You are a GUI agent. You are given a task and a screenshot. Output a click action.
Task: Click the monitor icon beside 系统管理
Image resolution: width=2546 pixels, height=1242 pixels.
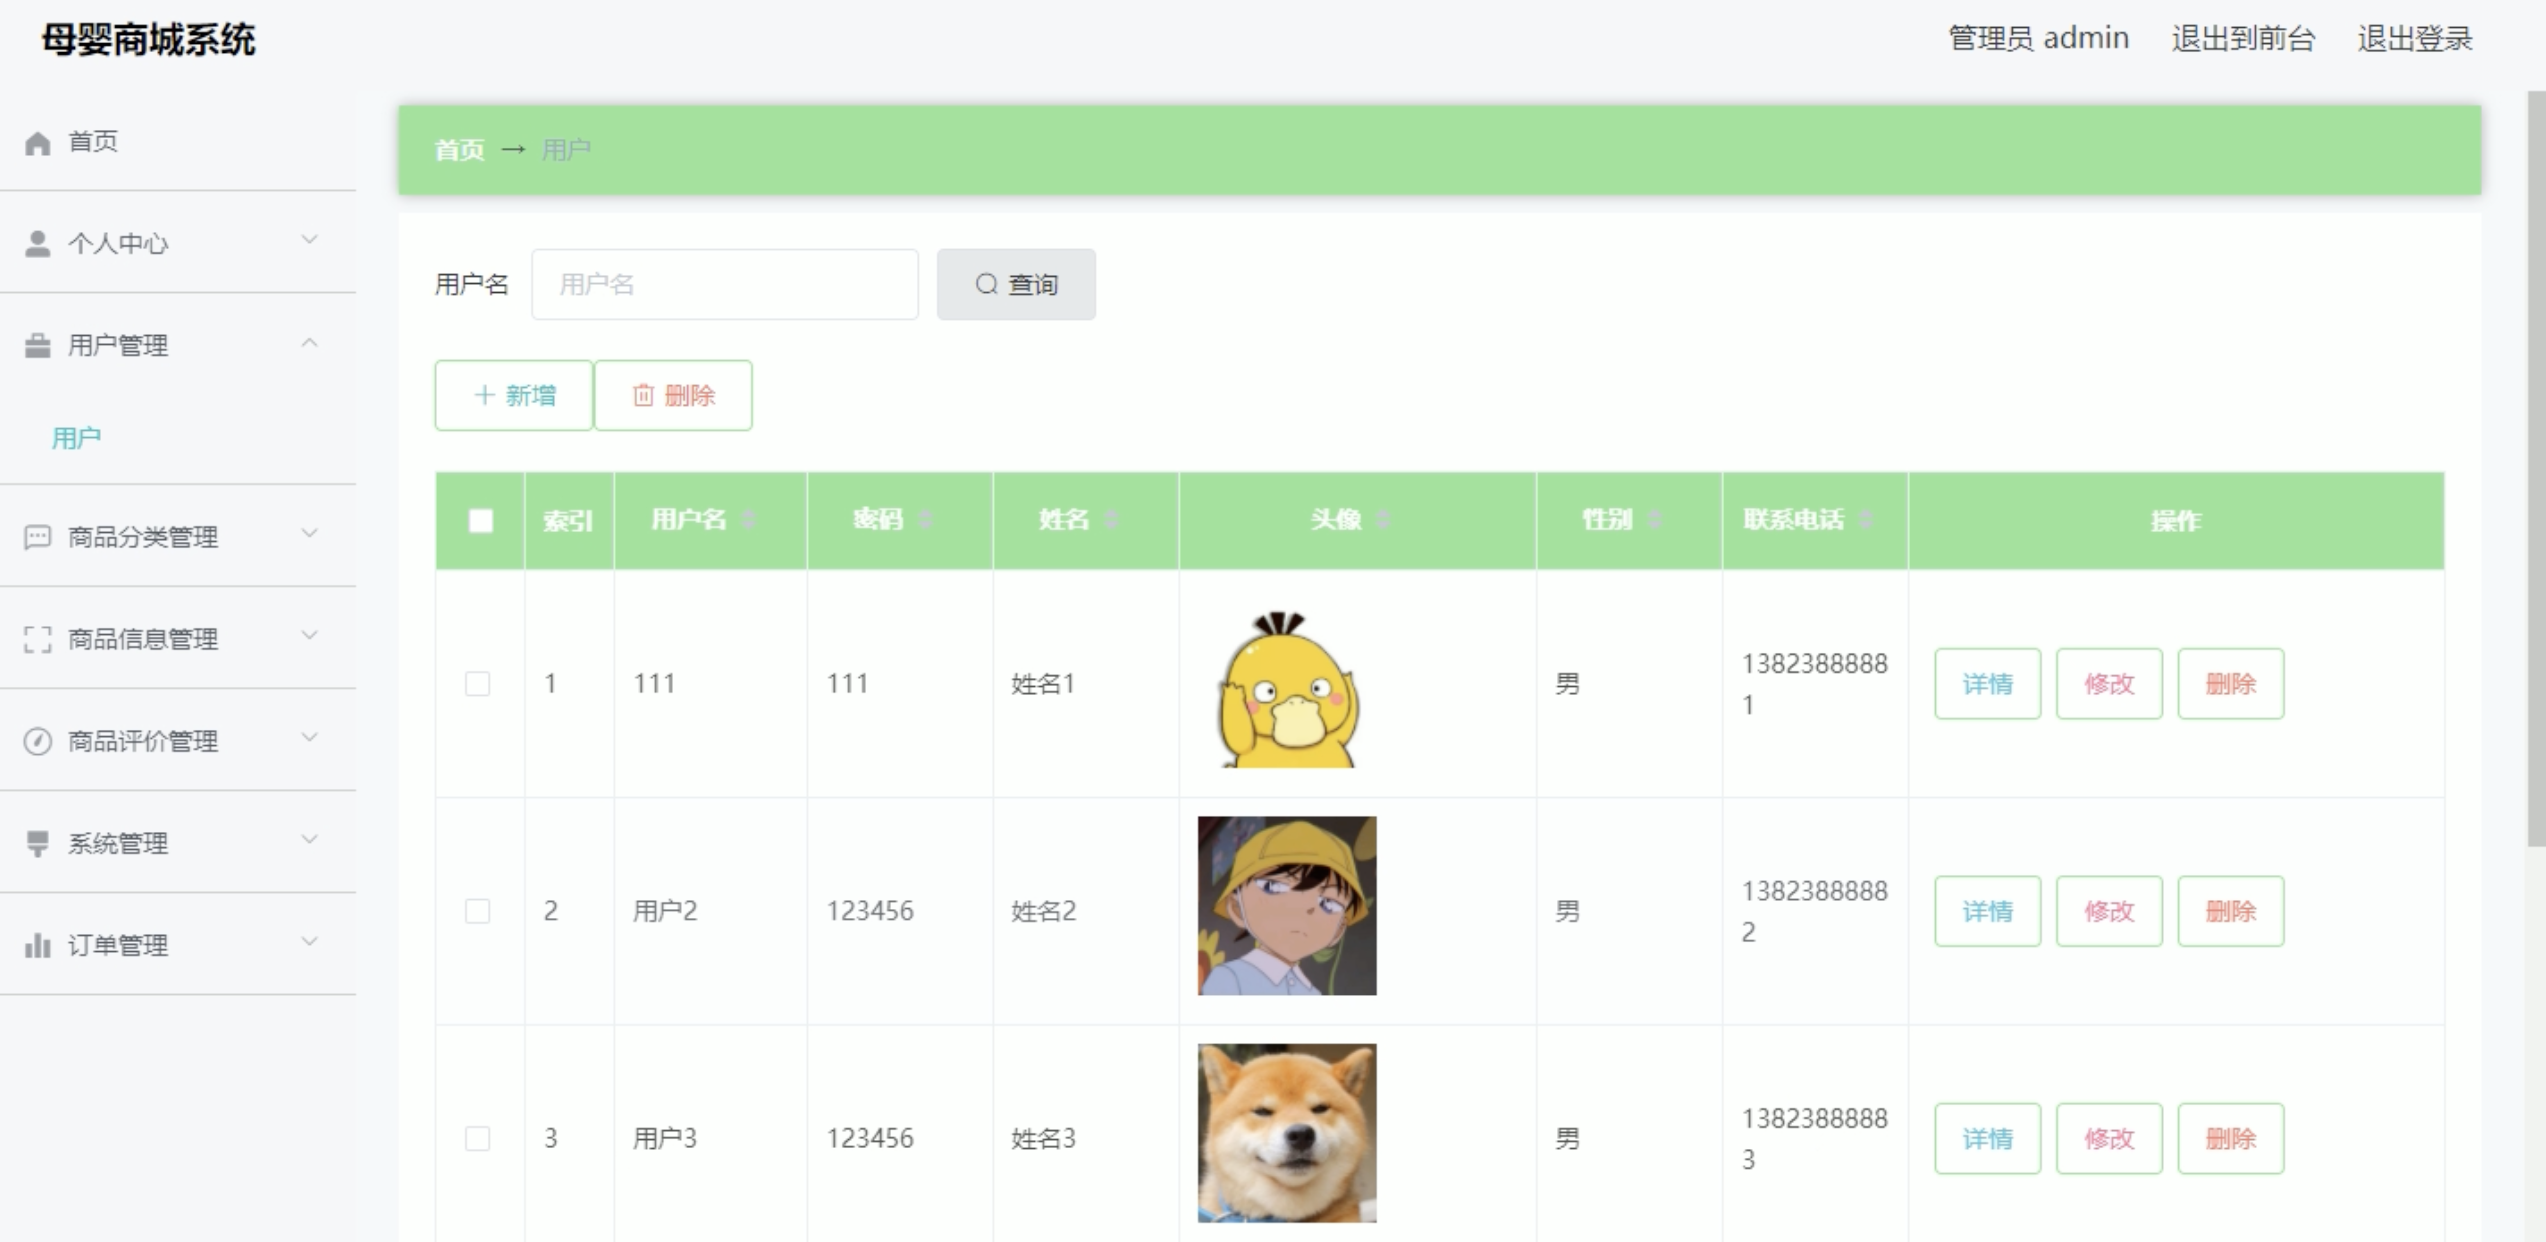(x=38, y=844)
